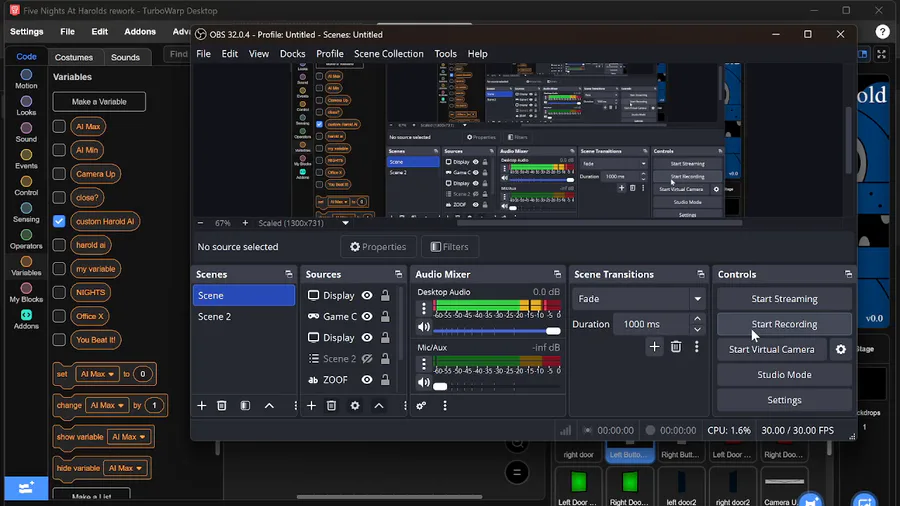
Task: Click Start Virtual Camera button
Action: click(771, 349)
